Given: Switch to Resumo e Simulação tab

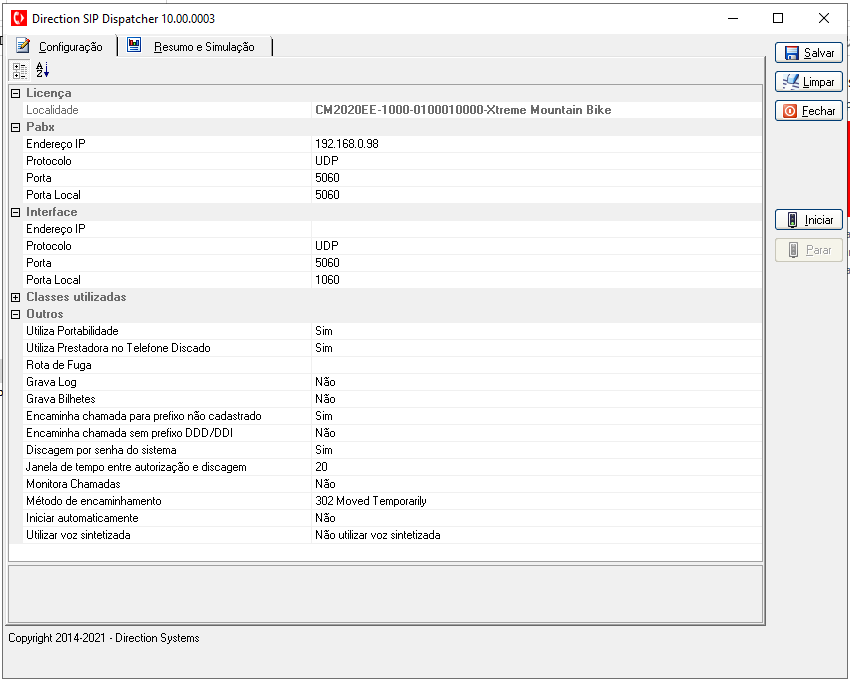Looking at the screenshot, I should (x=194, y=47).
